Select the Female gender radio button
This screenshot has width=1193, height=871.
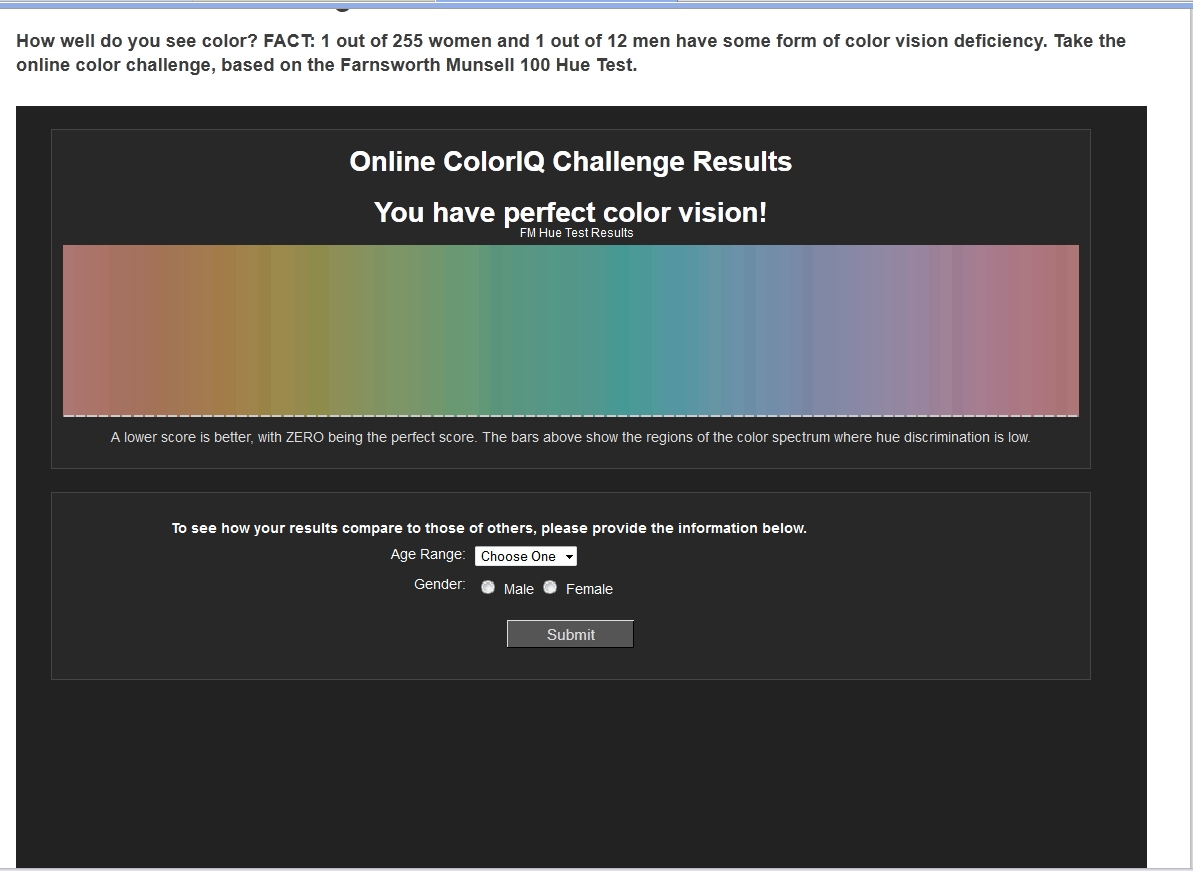click(x=550, y=587)
